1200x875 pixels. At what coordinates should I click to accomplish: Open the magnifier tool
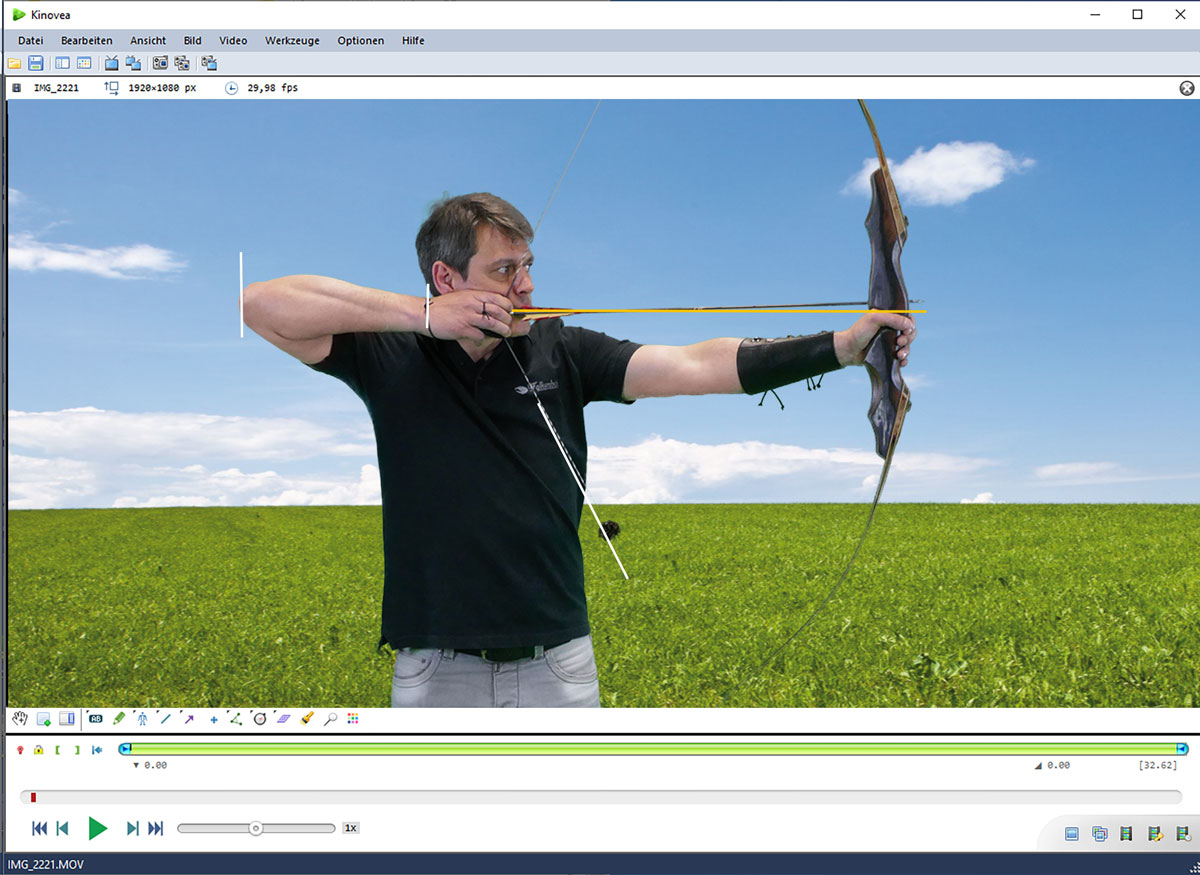pos(330,718)
